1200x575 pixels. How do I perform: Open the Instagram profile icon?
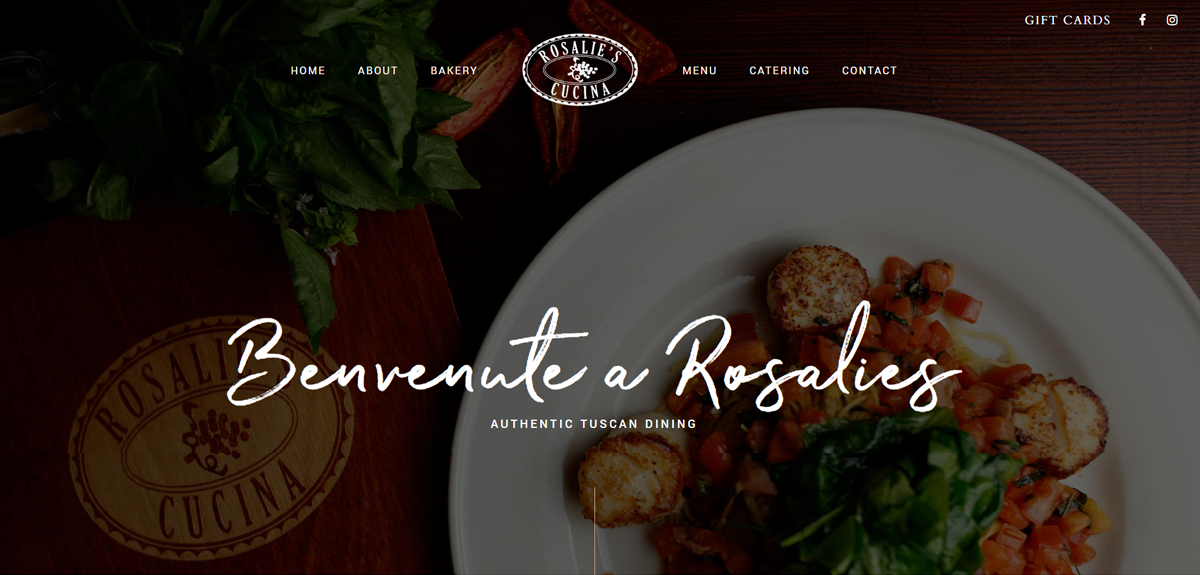pyautogui.click(x=1172, y=20)
